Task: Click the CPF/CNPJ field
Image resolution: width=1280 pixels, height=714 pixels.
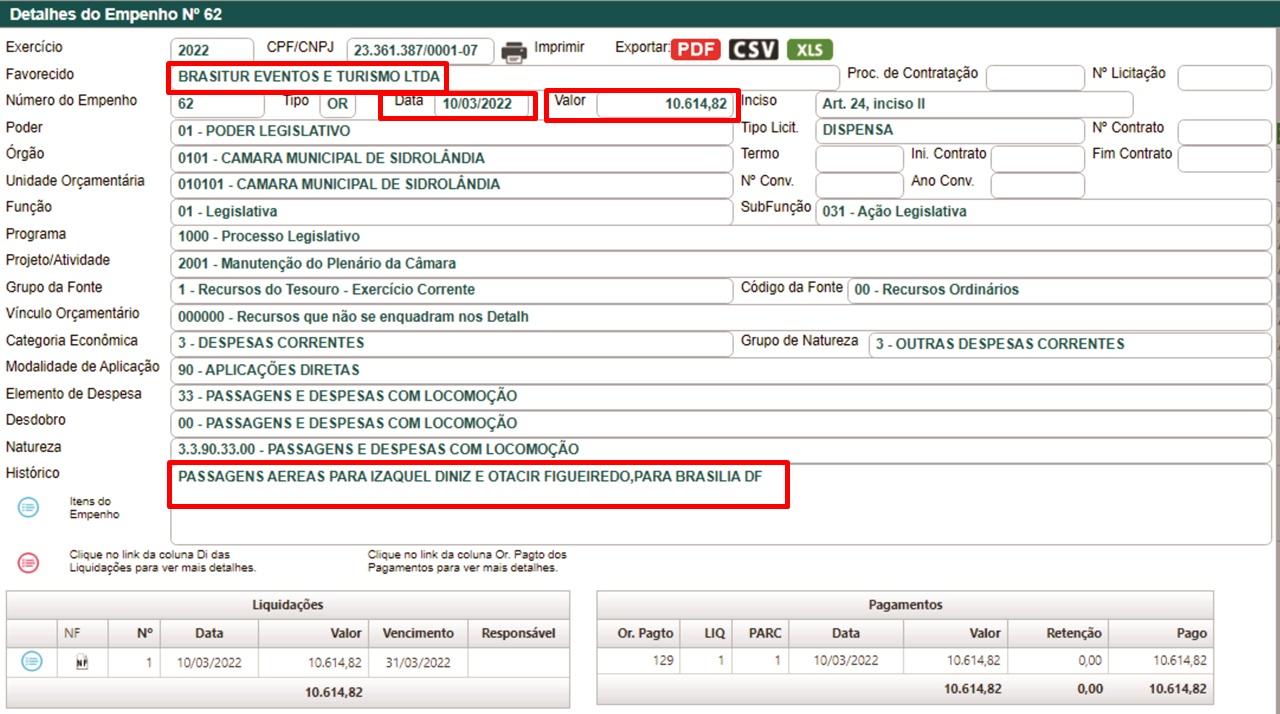Action: pos(420,51)
